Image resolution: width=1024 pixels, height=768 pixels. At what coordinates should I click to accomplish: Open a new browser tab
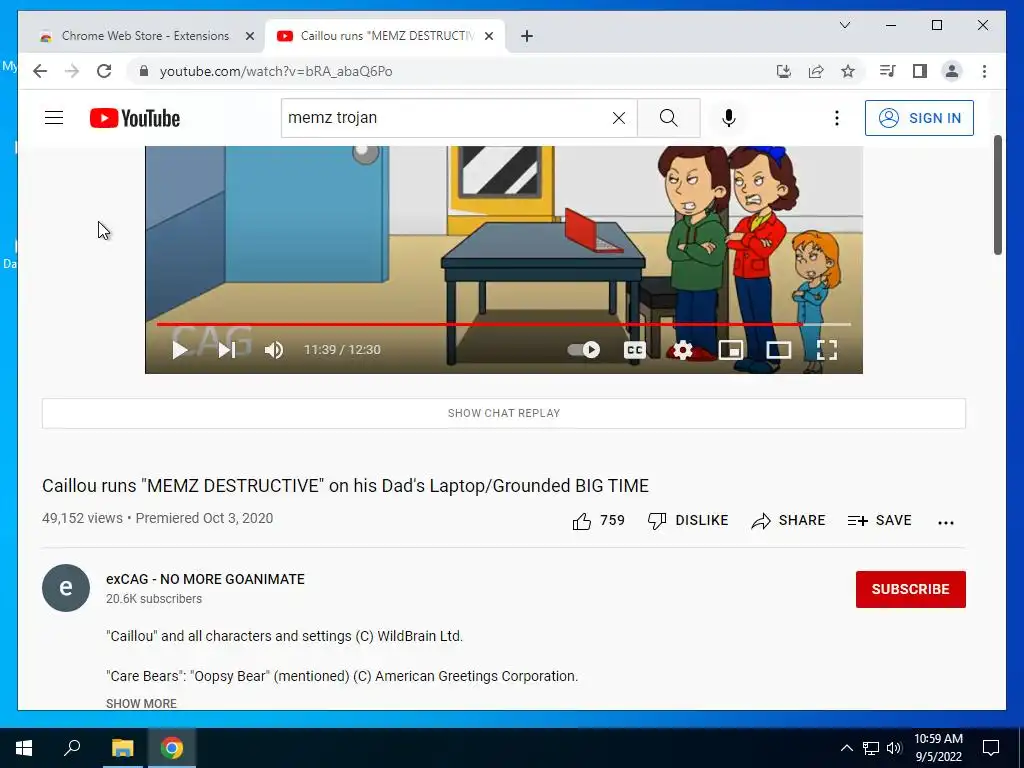527,36
